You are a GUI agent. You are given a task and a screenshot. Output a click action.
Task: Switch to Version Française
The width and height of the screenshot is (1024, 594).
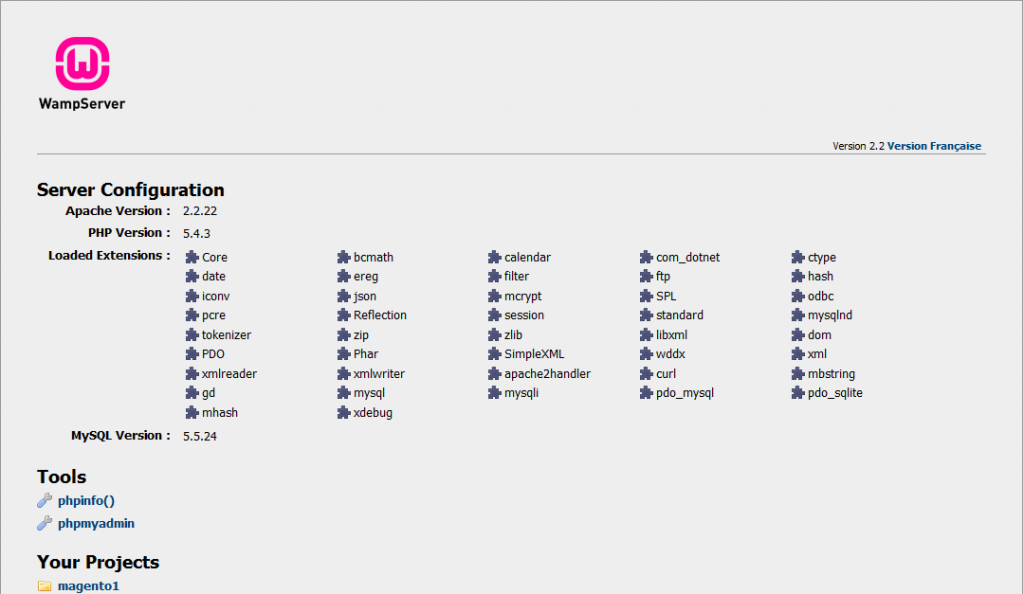[934, 146]
